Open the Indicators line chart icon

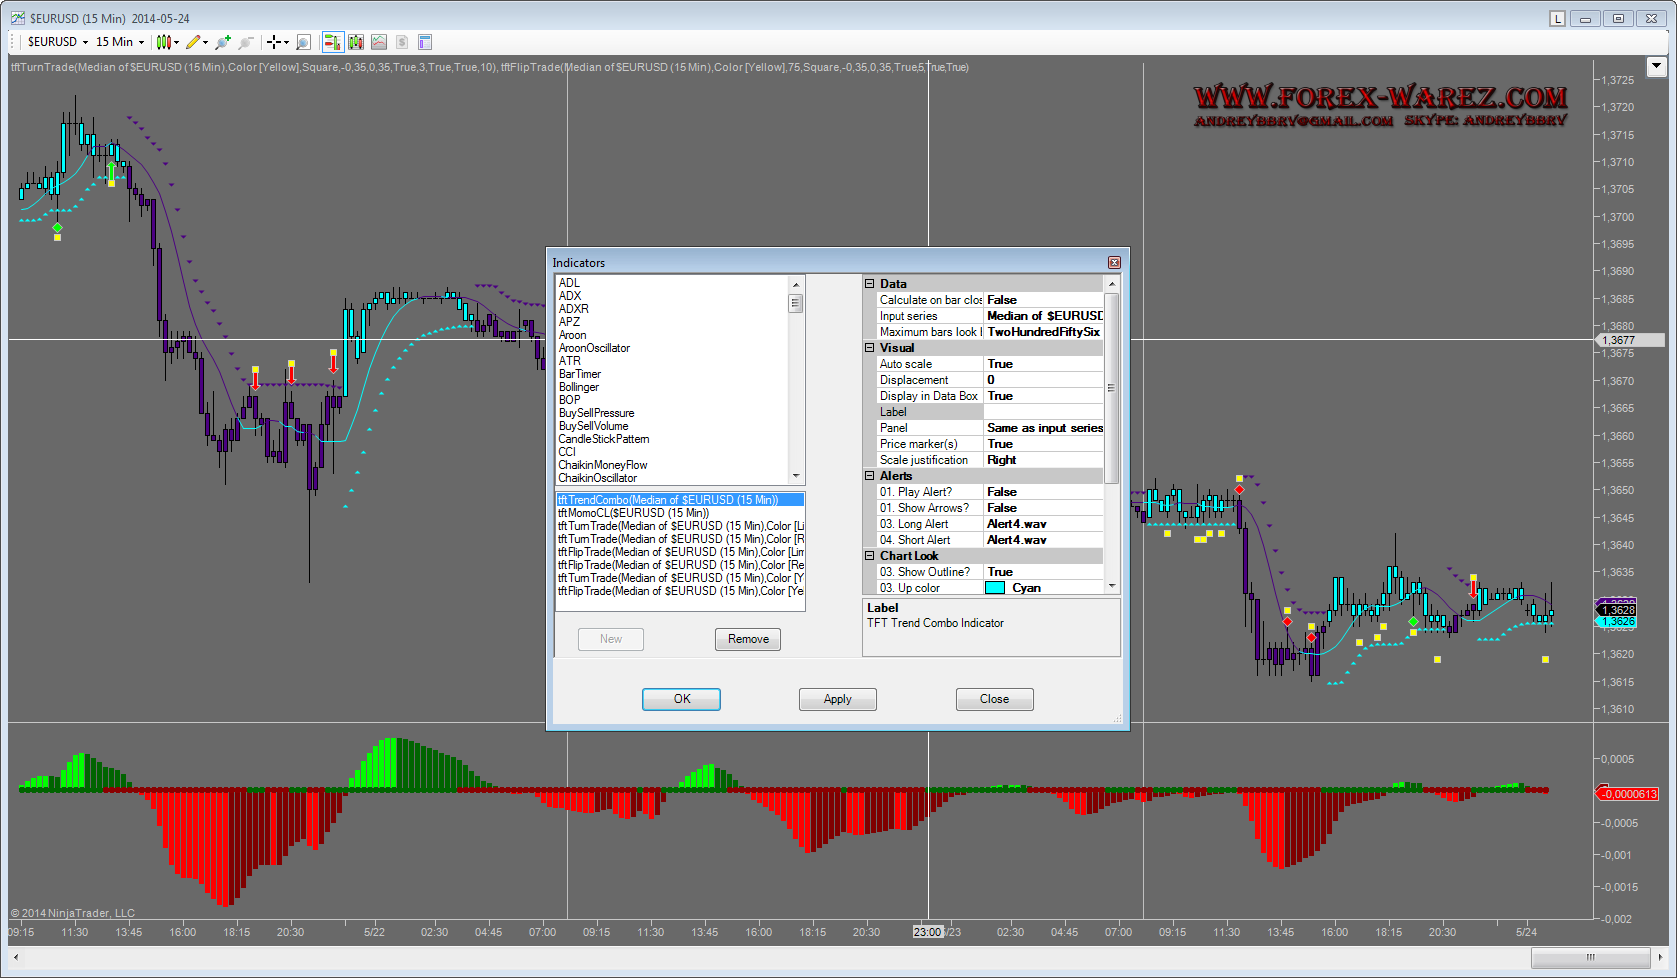(x=379, y=42)
